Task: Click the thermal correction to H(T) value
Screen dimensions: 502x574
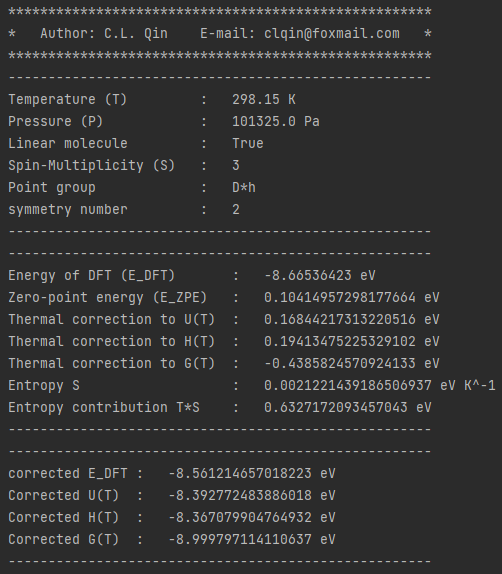Action: click(352, 341)
